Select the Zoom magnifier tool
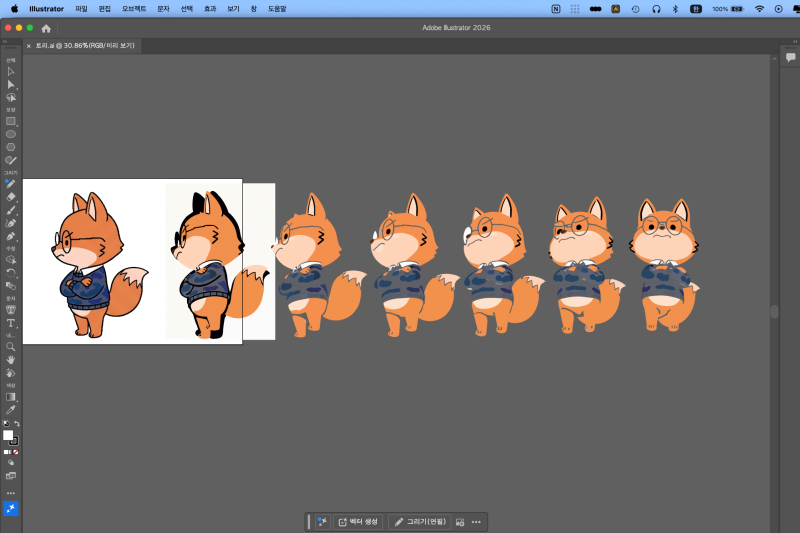The height and width of the screenshot is (533, 800). pos(11,347)
